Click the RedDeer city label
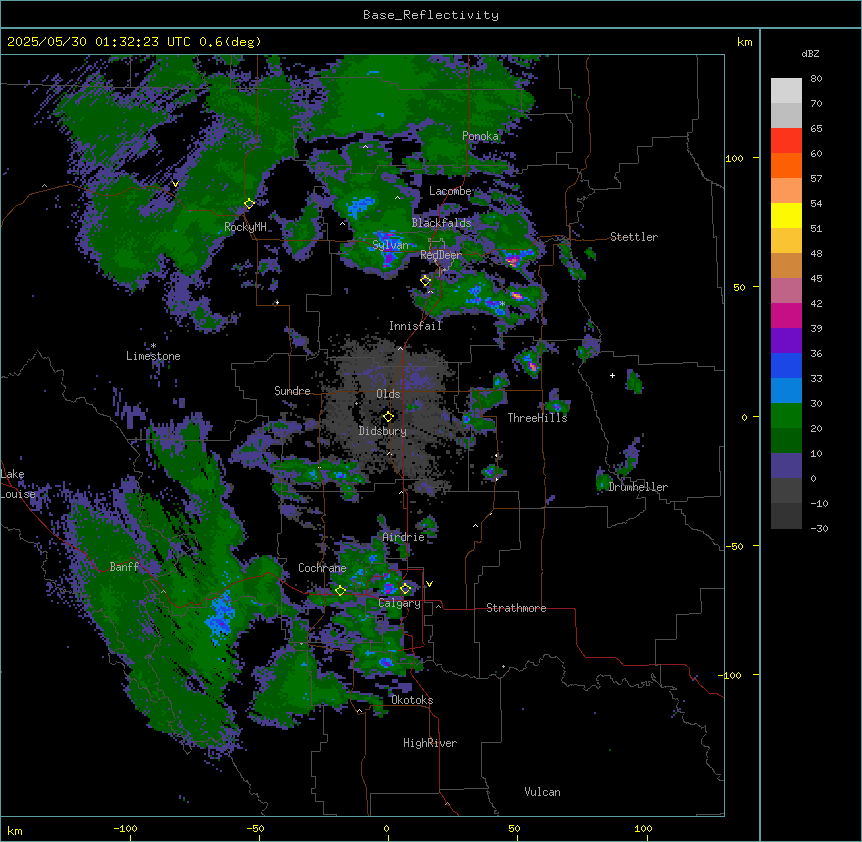 point(441,255)
